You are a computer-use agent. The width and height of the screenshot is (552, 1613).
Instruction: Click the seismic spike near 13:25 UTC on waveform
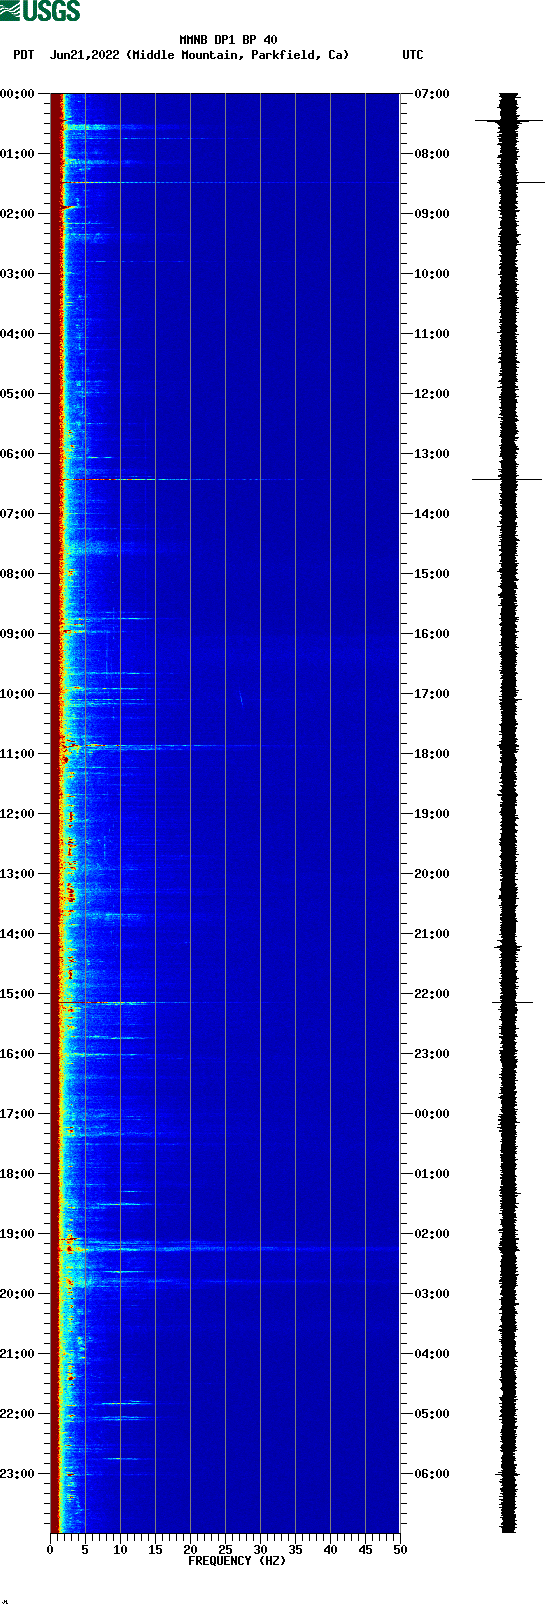(x=507, y=480)
